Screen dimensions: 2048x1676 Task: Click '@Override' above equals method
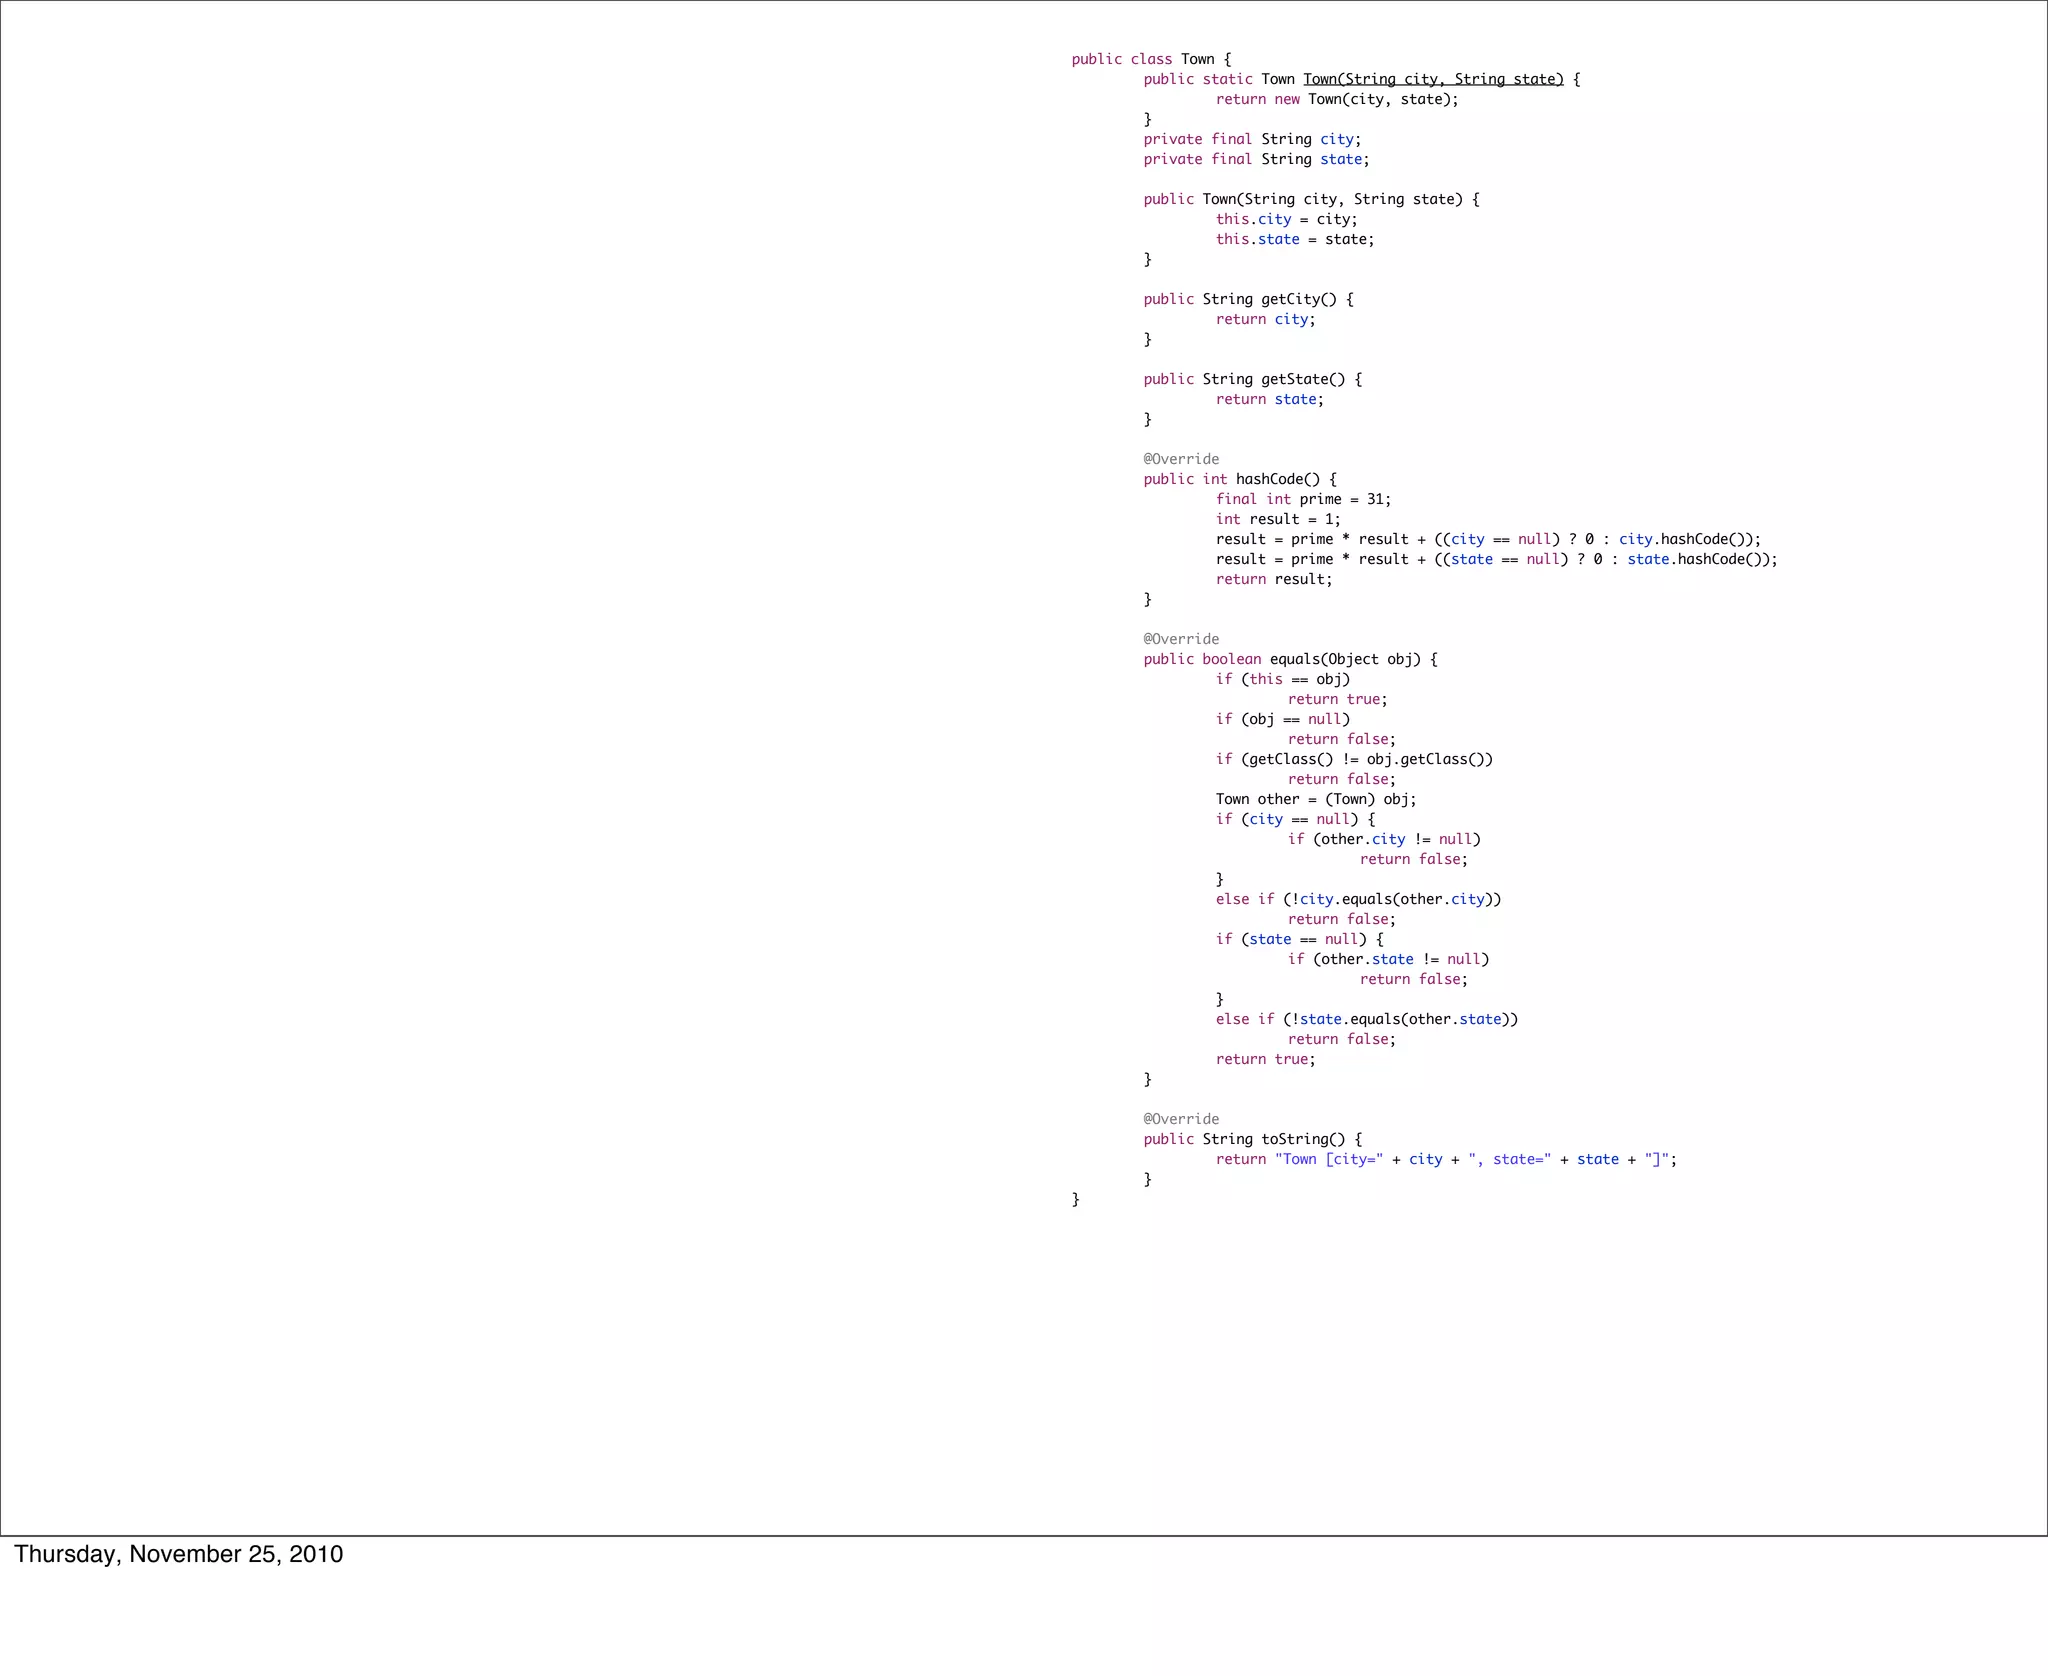point(1182,640)
